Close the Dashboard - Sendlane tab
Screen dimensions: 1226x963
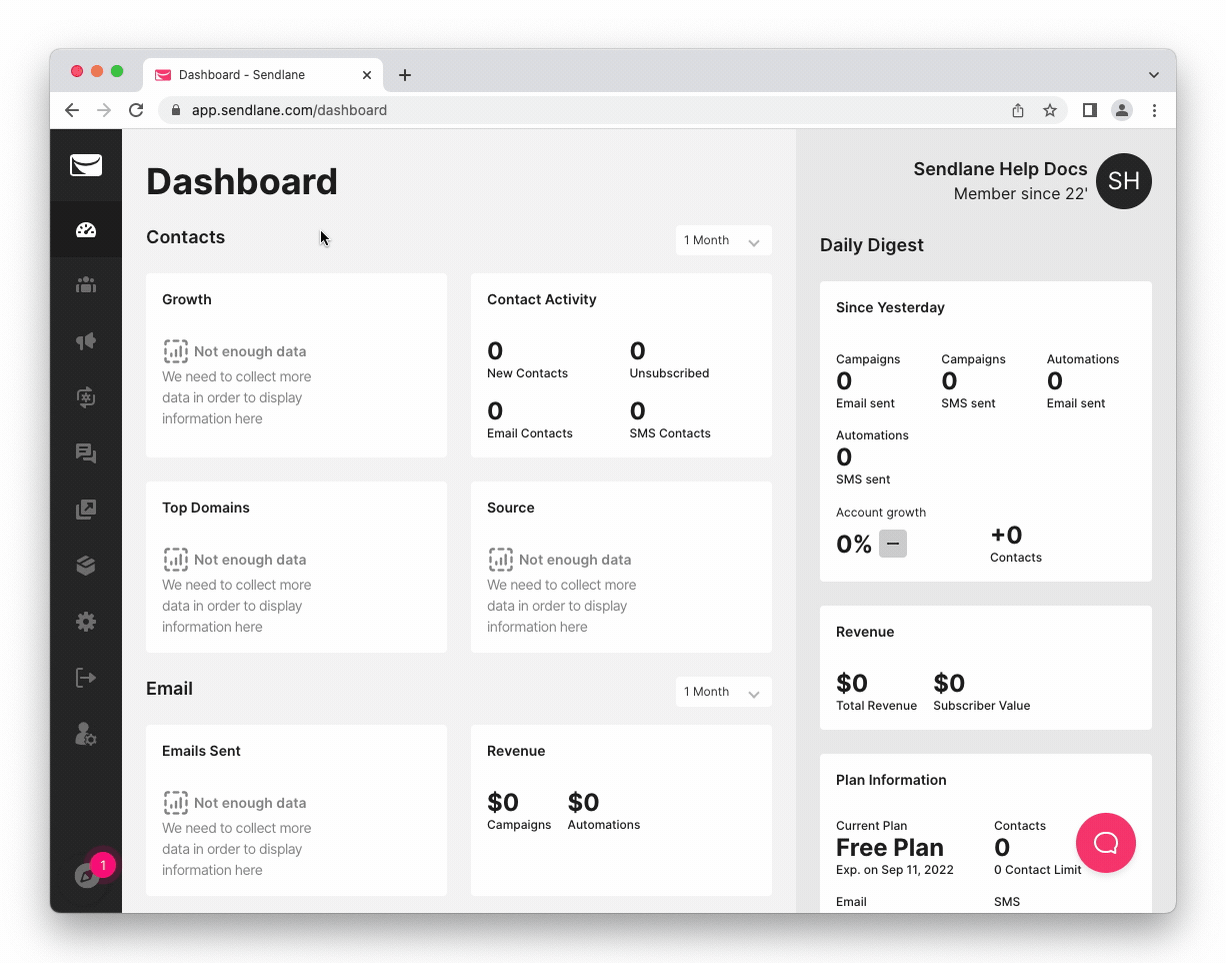coord(367,75)
